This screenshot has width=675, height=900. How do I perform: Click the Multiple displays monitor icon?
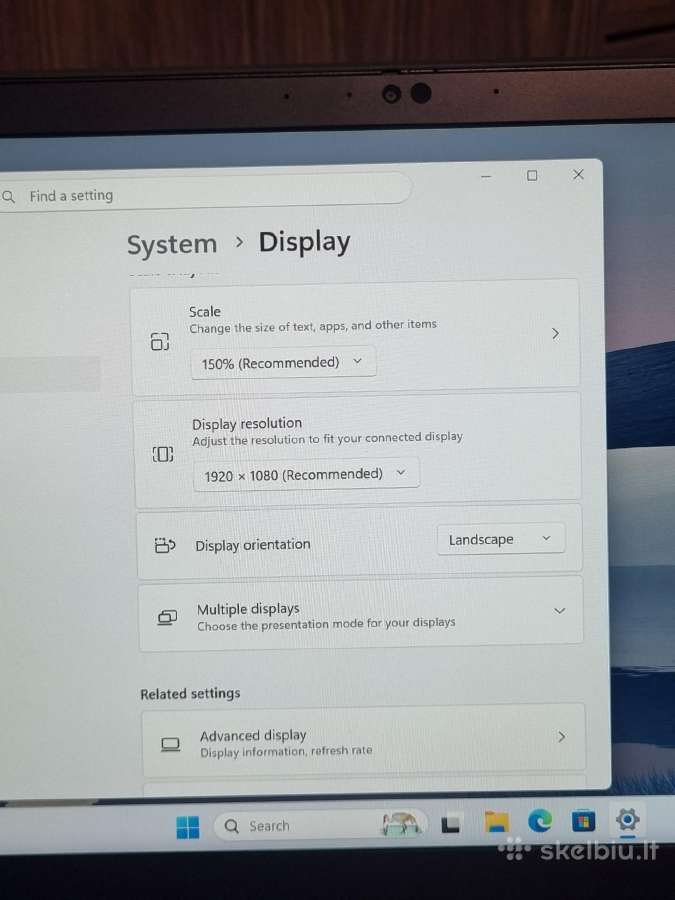(167, 617)
